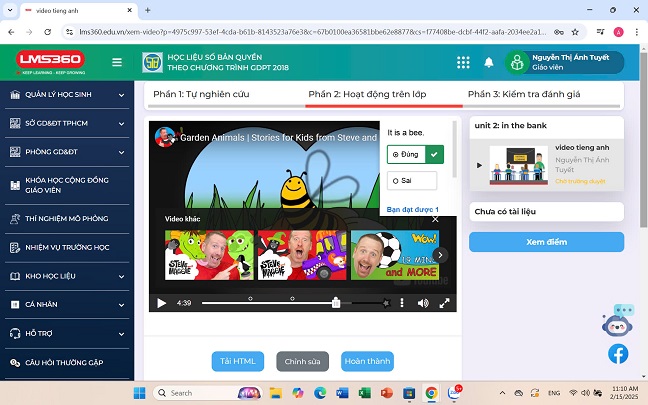Screen dimensions: 648x405
Task: Jump to second question marker on timeline
Action: (292, 298)
